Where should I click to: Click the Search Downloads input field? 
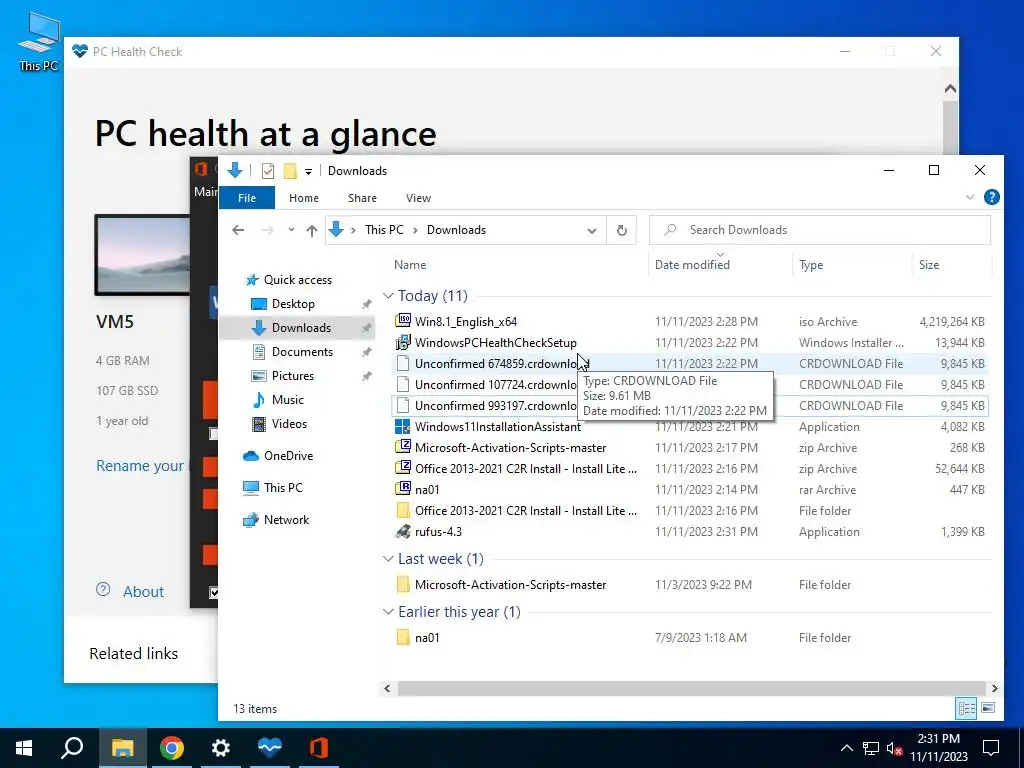point(820,230)
